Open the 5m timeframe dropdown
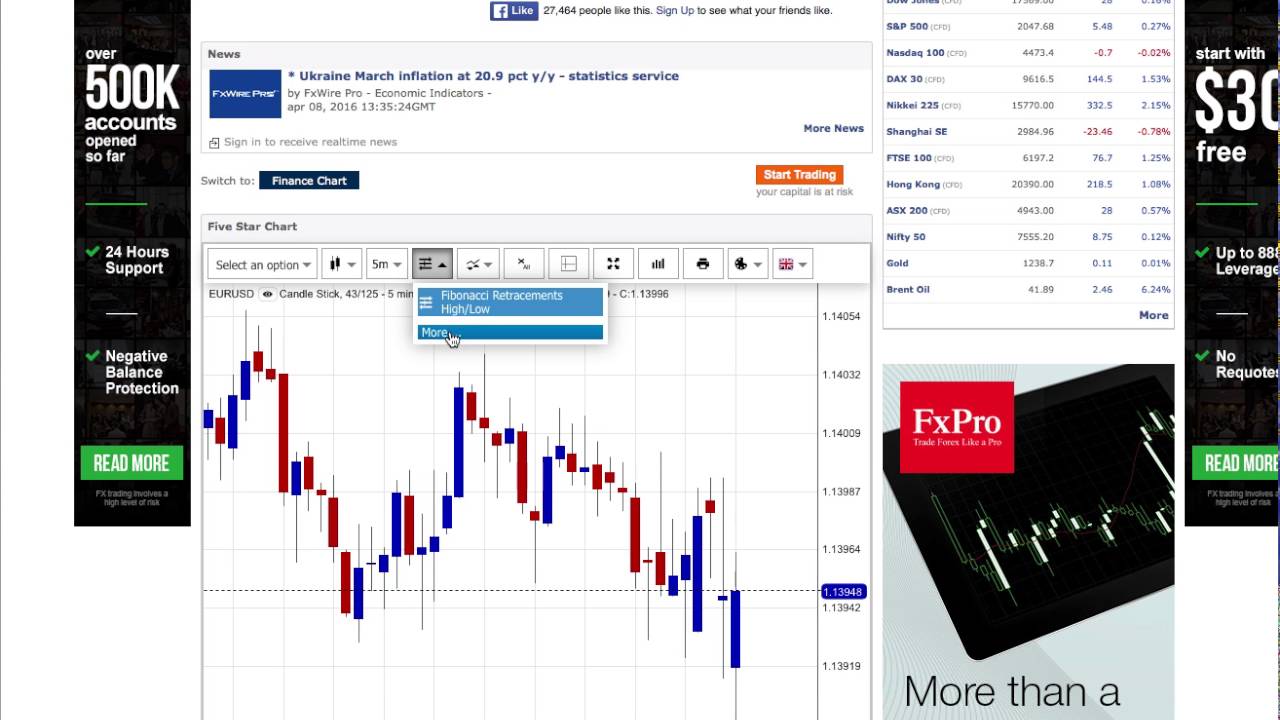Image resolution: width=1280 pixels, height=720 pixels. pyautogui.click(x=386, y=264)
